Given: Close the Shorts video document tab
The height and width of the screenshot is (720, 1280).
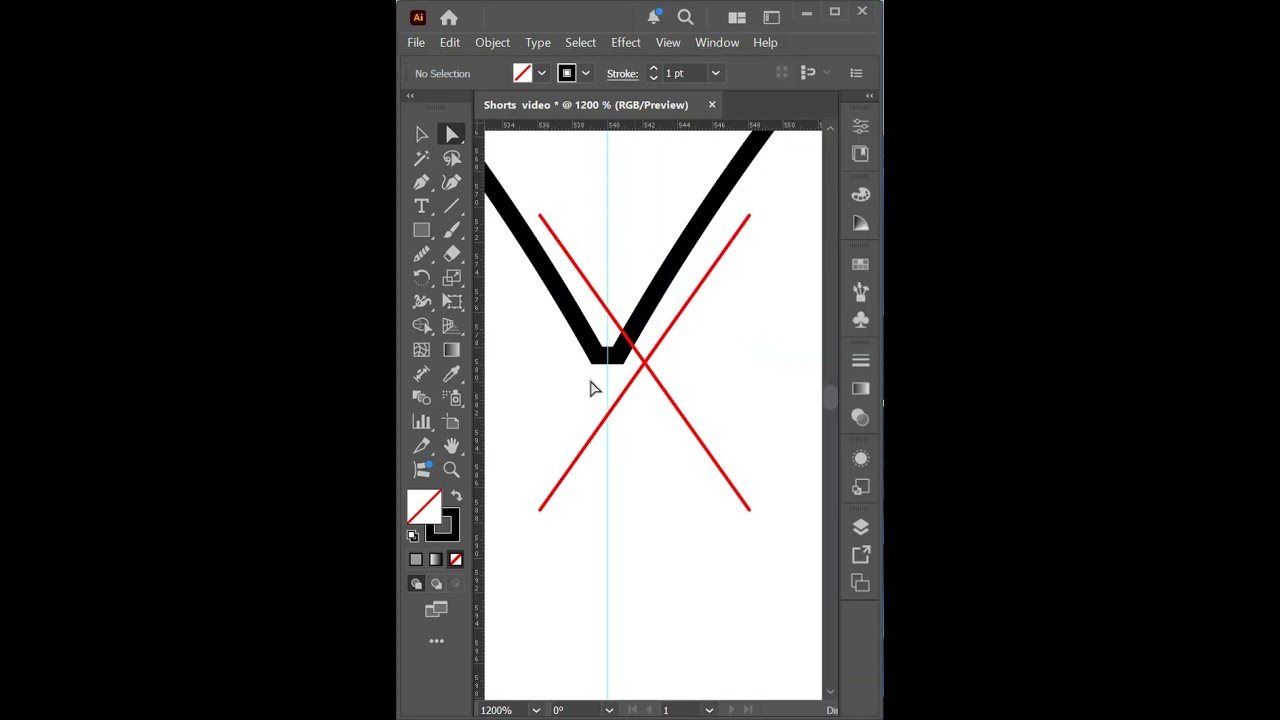Looking at the screenshot, I should click(x=712, y=105).
